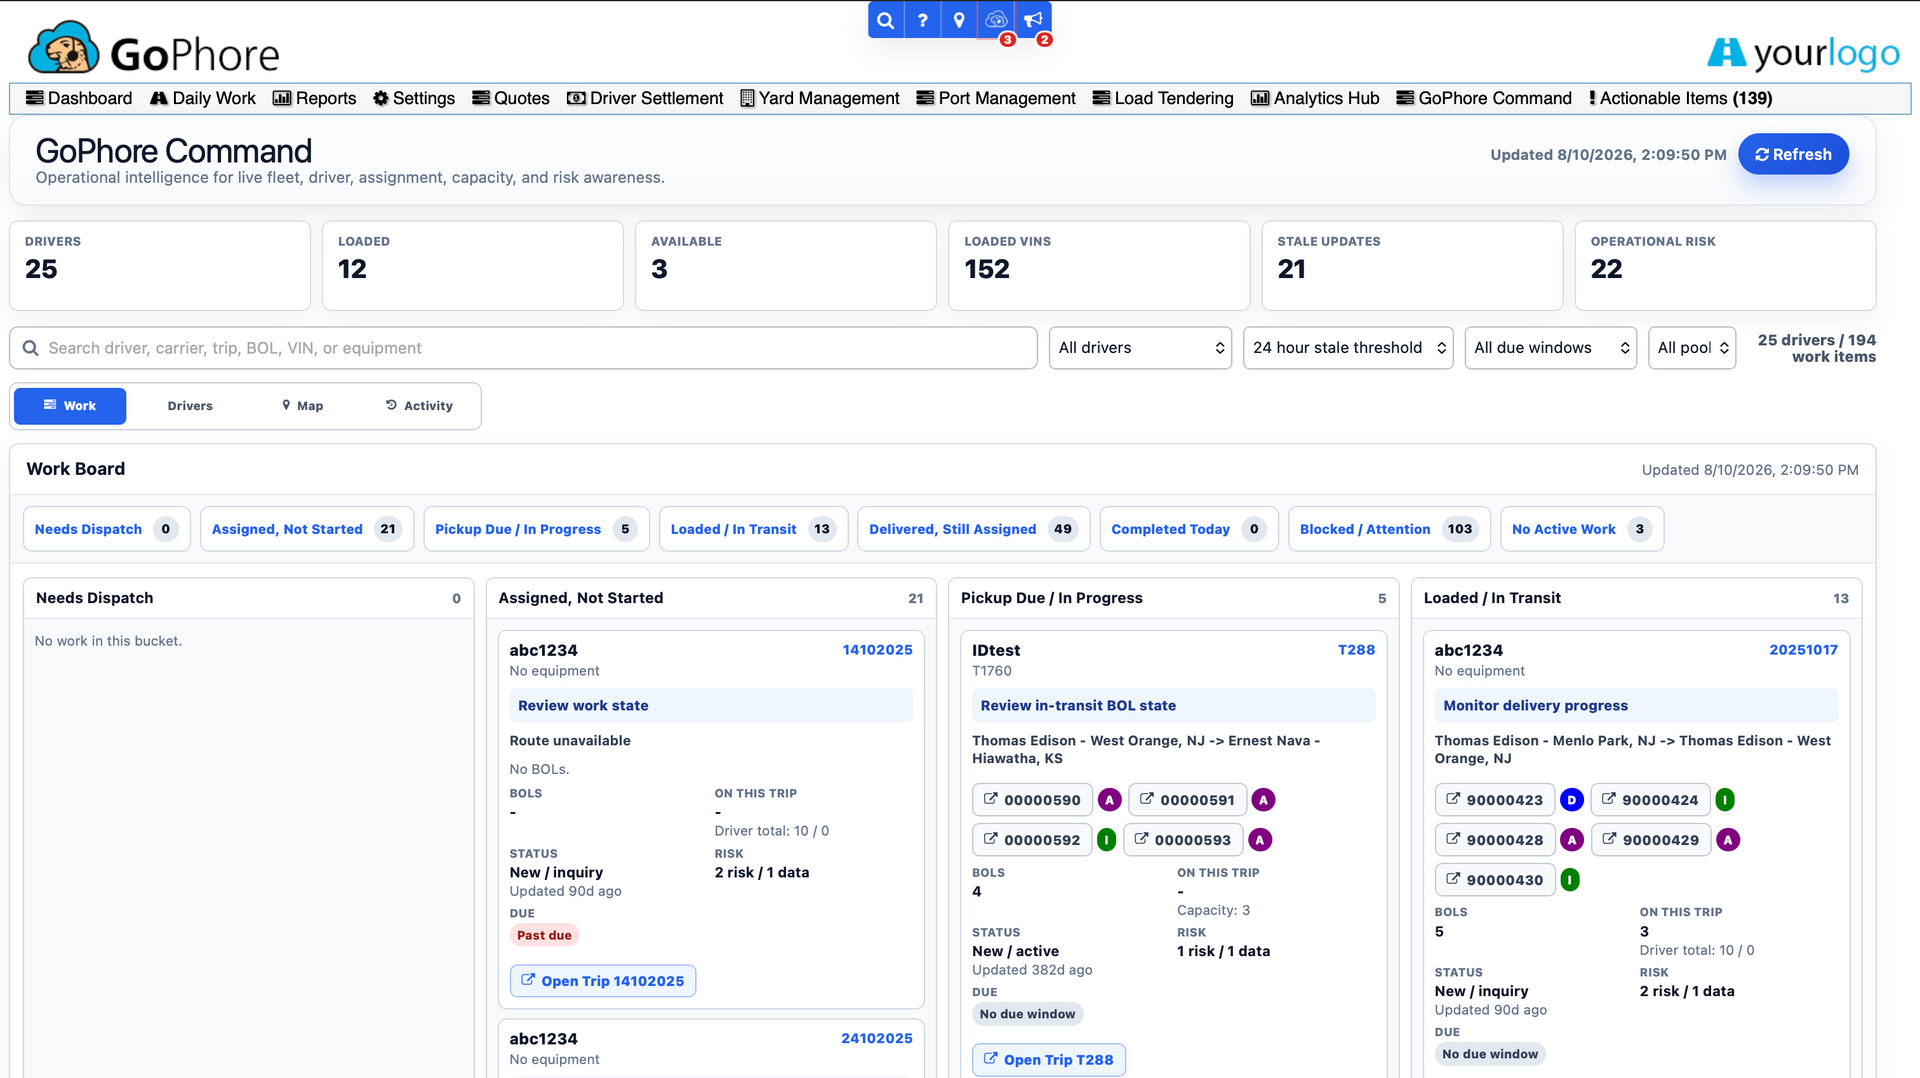Screen dimensions: 1920x1078
Task: Click the purple A badge beside 90000429
Action: coord(1728,840)
